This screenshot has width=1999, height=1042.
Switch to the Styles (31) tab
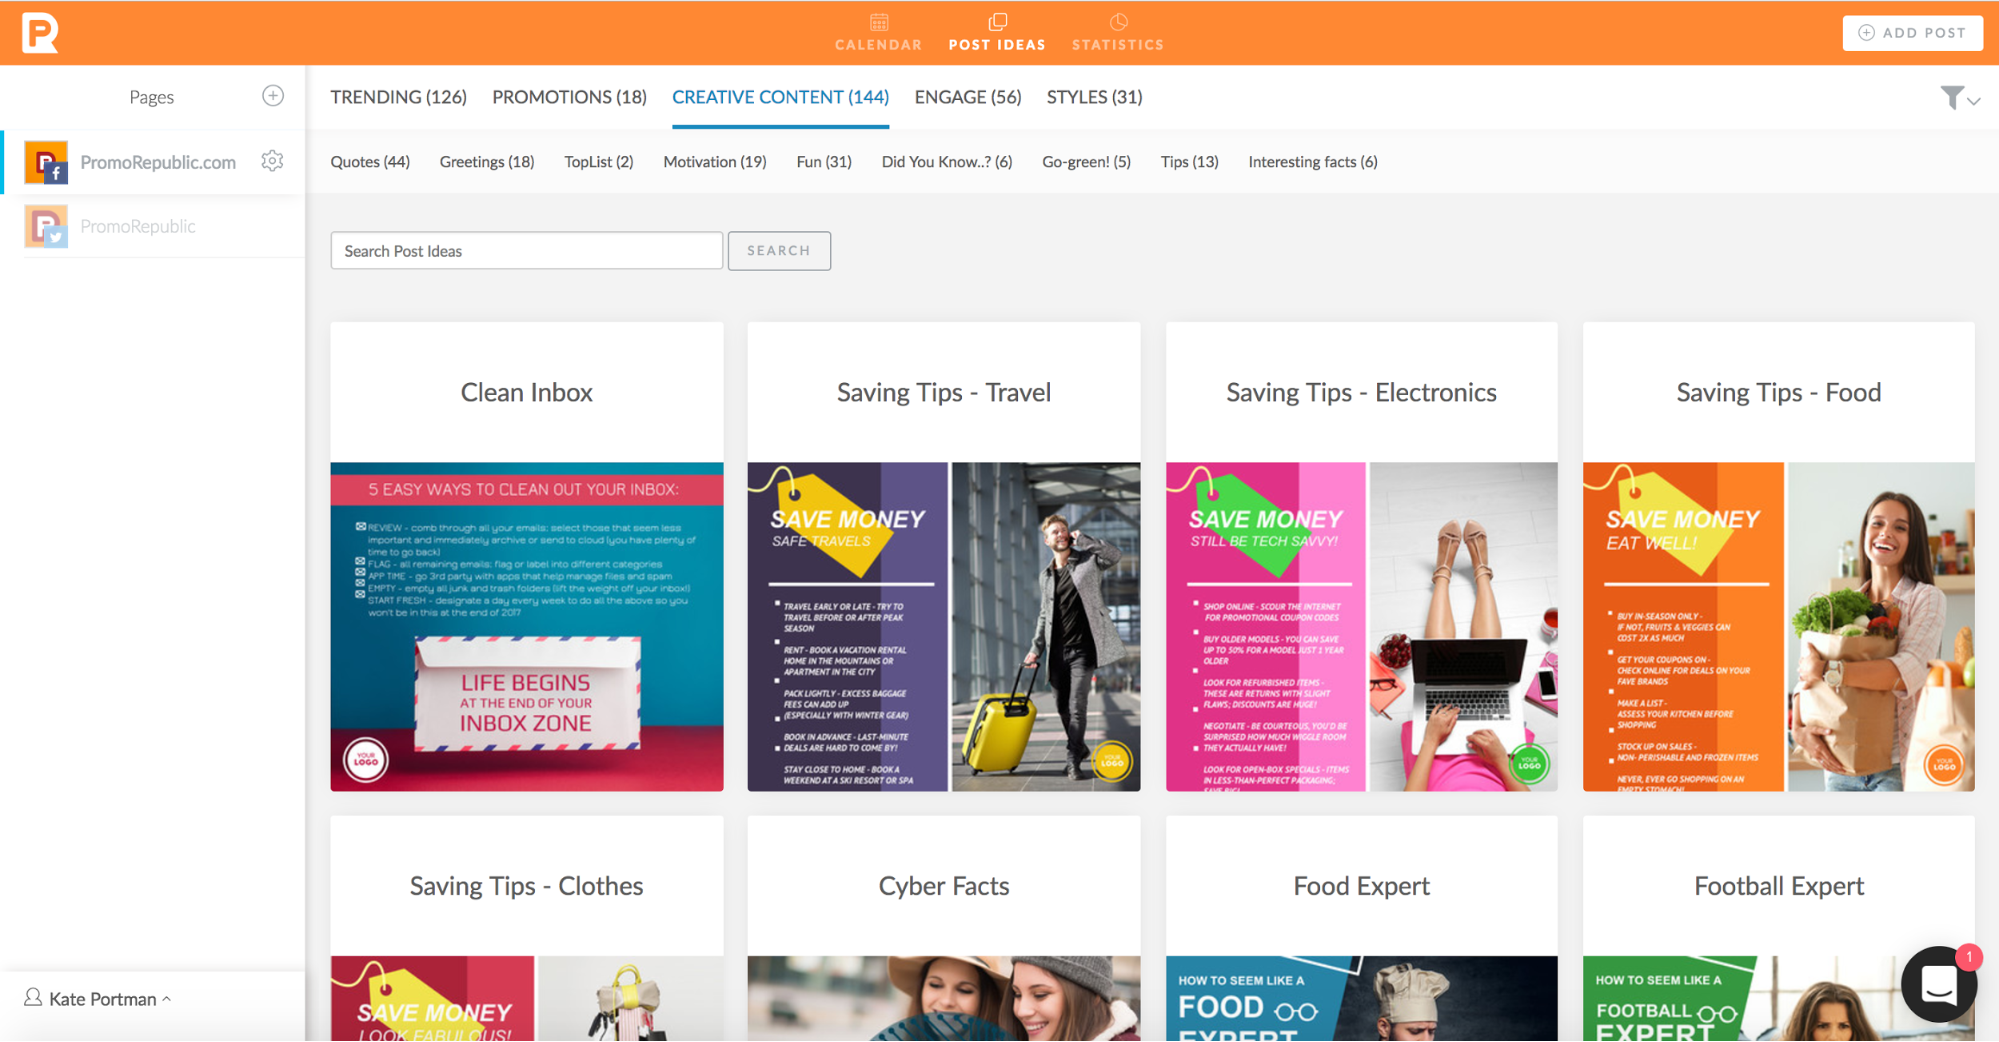(1094, 97)
